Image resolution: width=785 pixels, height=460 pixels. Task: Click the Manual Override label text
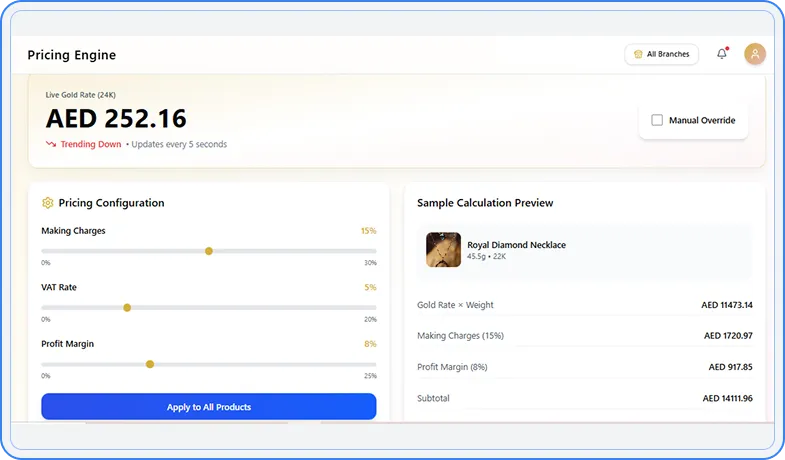pos(702,120)
